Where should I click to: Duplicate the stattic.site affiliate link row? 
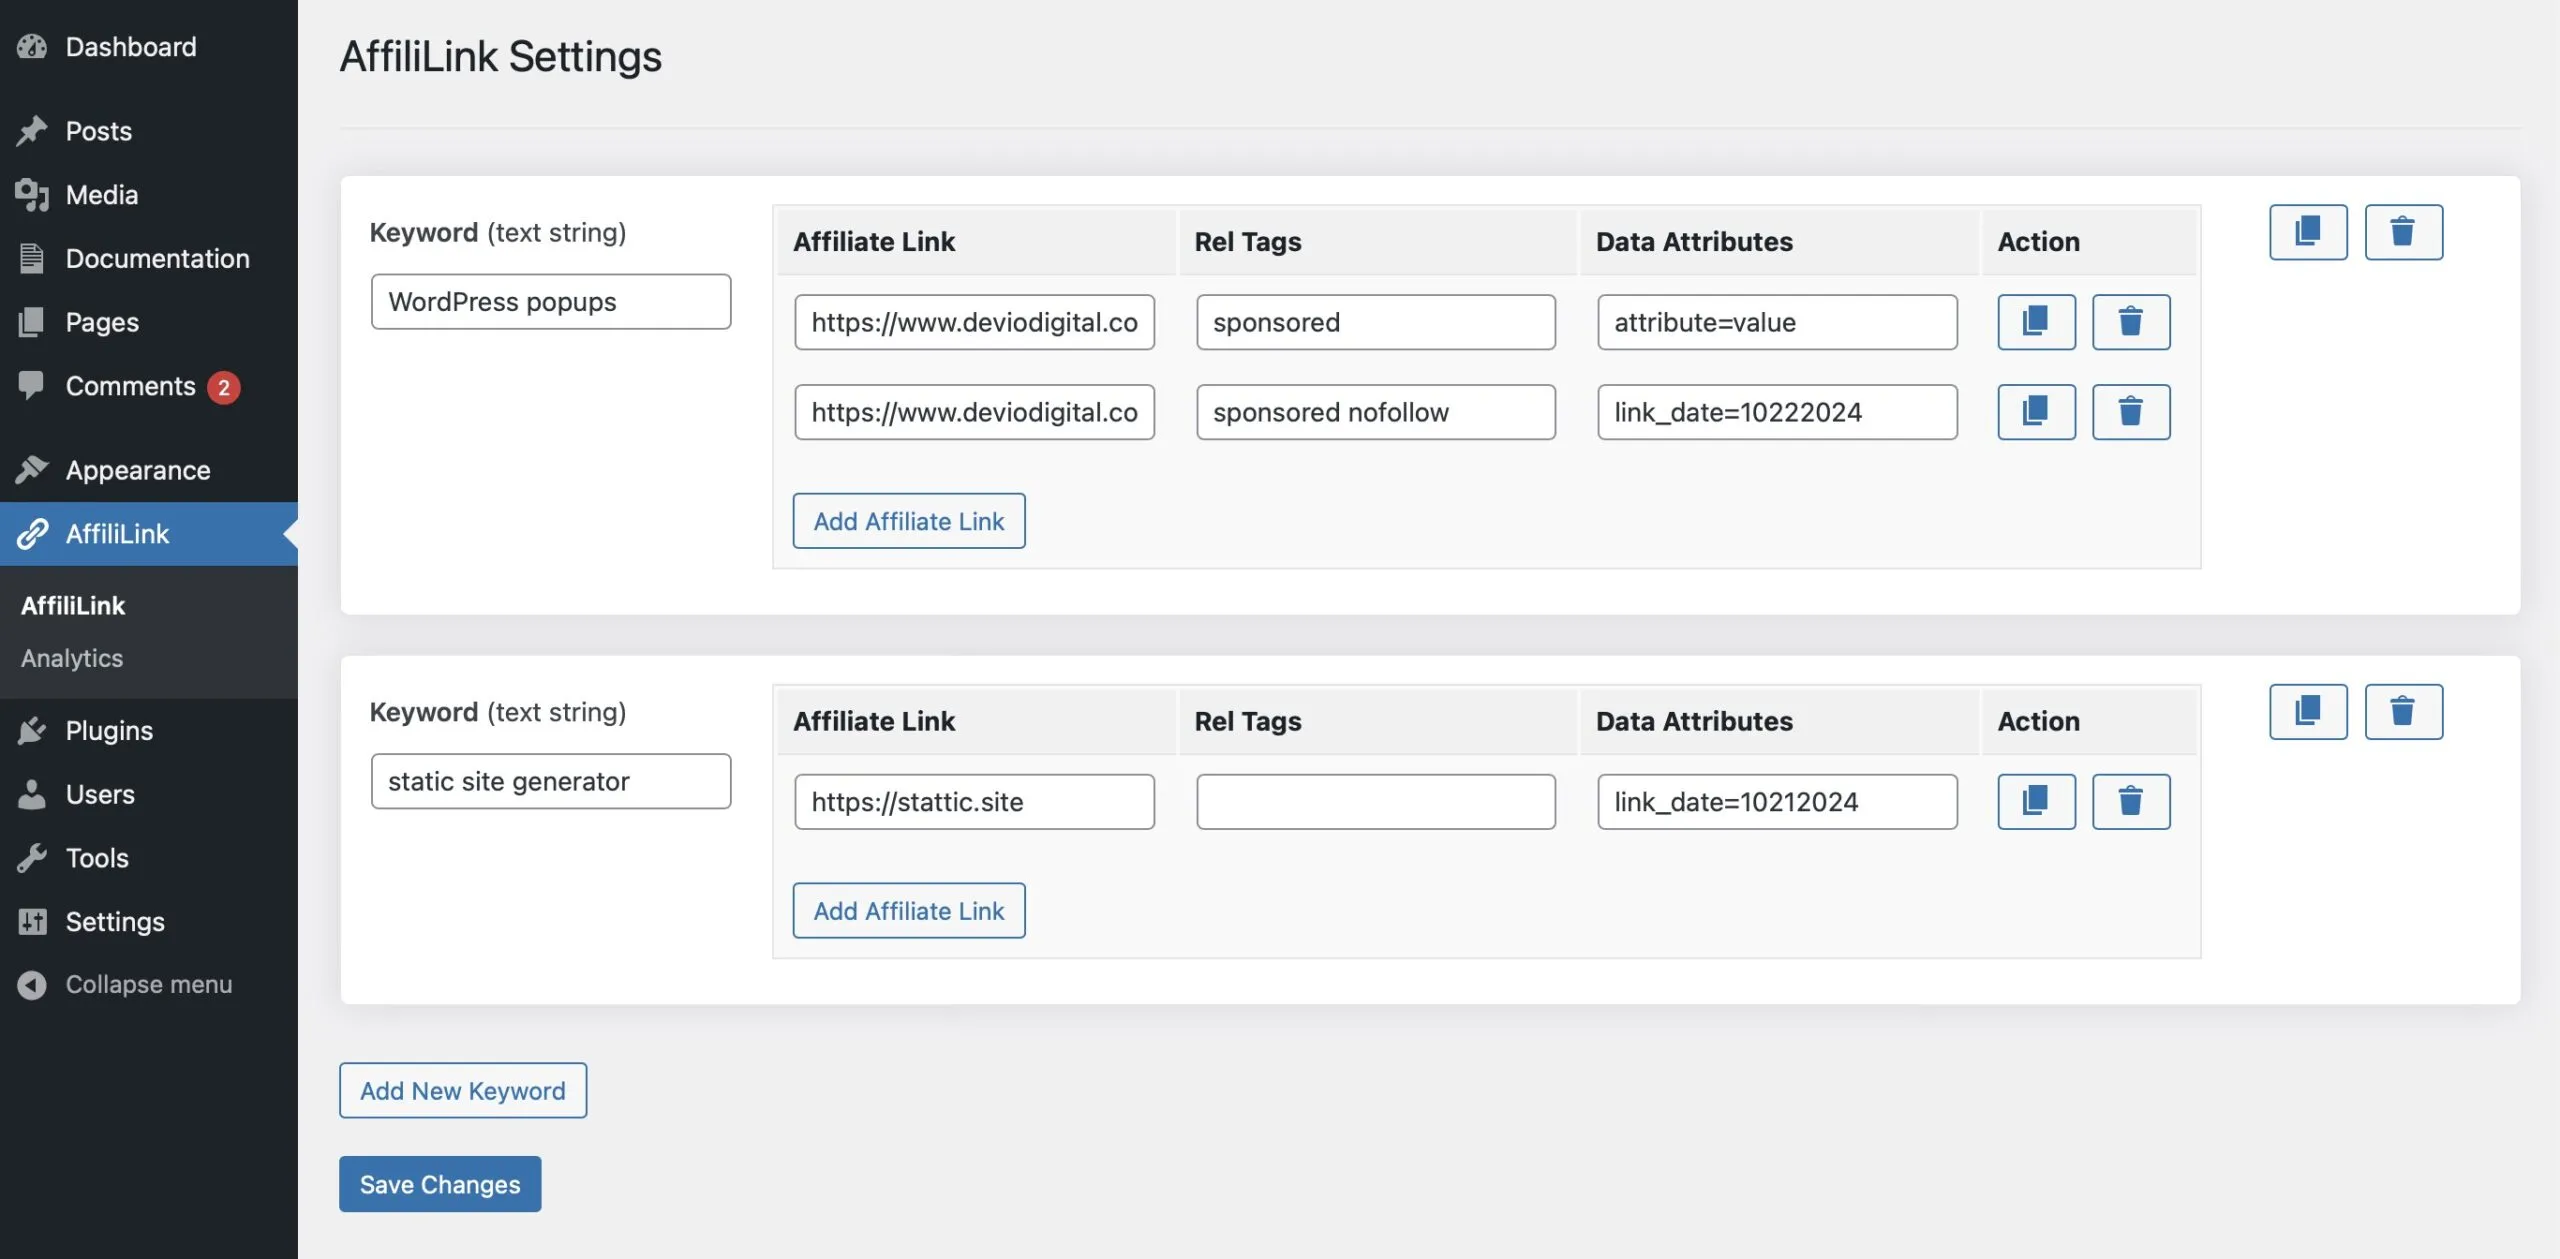[2035, 801]
